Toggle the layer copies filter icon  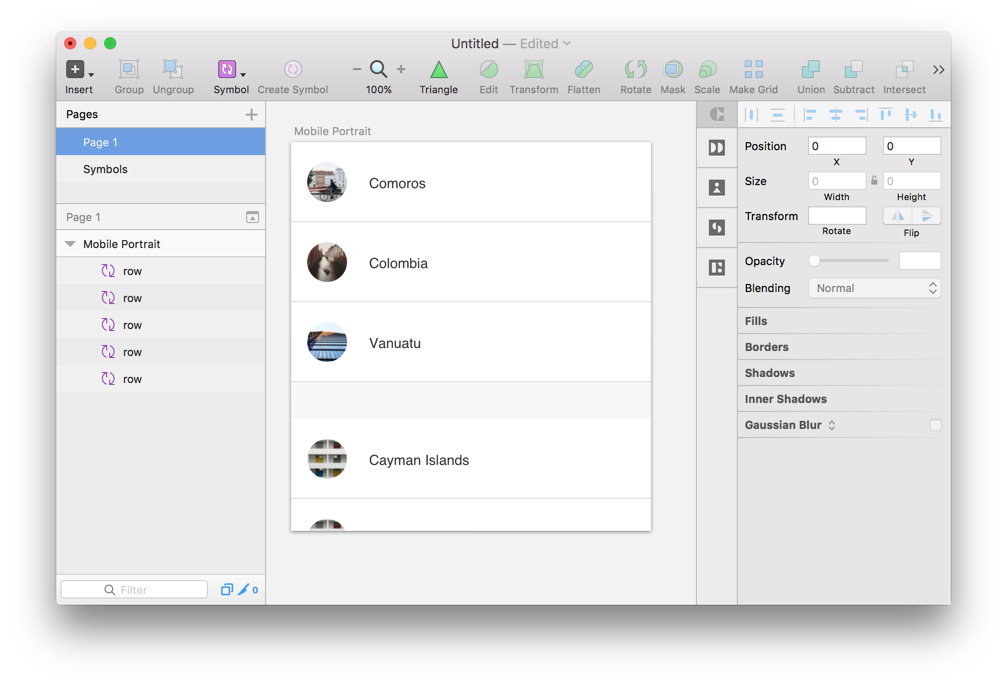(x=227, y=589)
